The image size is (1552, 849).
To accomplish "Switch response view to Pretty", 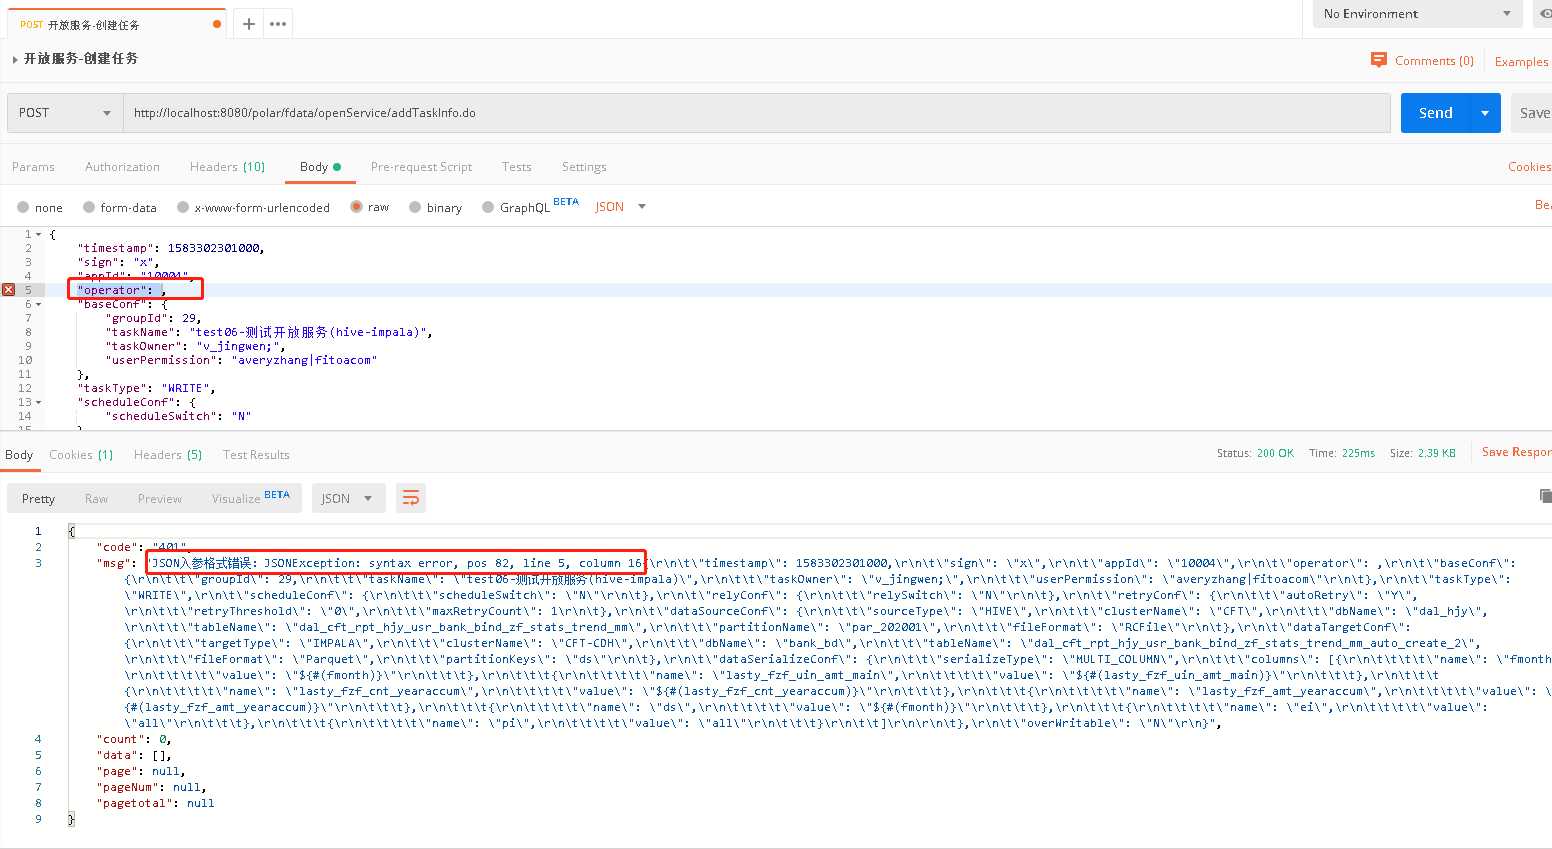I will click(38, 499).
